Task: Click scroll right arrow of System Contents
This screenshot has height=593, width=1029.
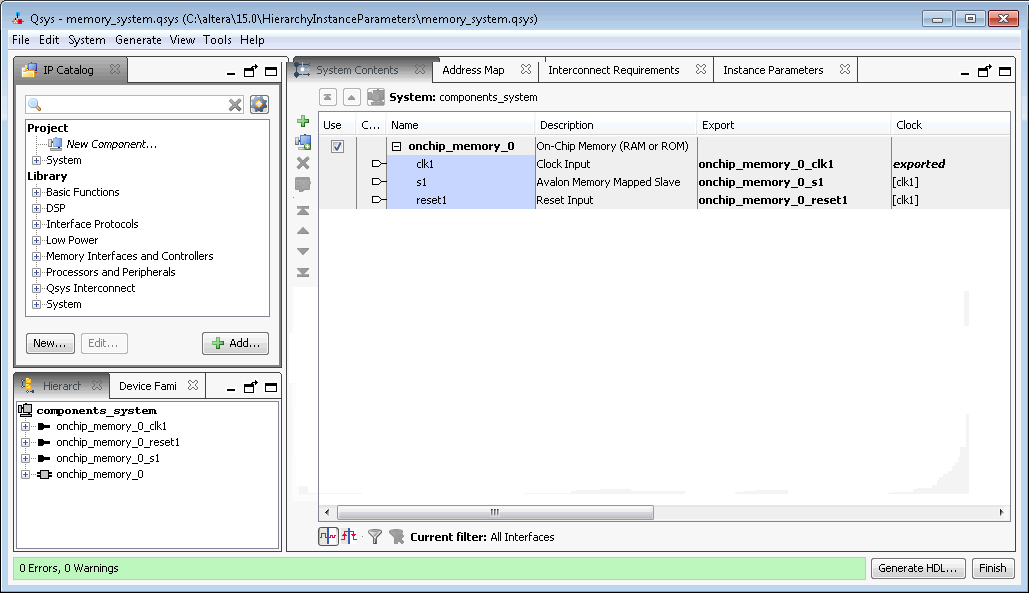Action: point(1001,512)
